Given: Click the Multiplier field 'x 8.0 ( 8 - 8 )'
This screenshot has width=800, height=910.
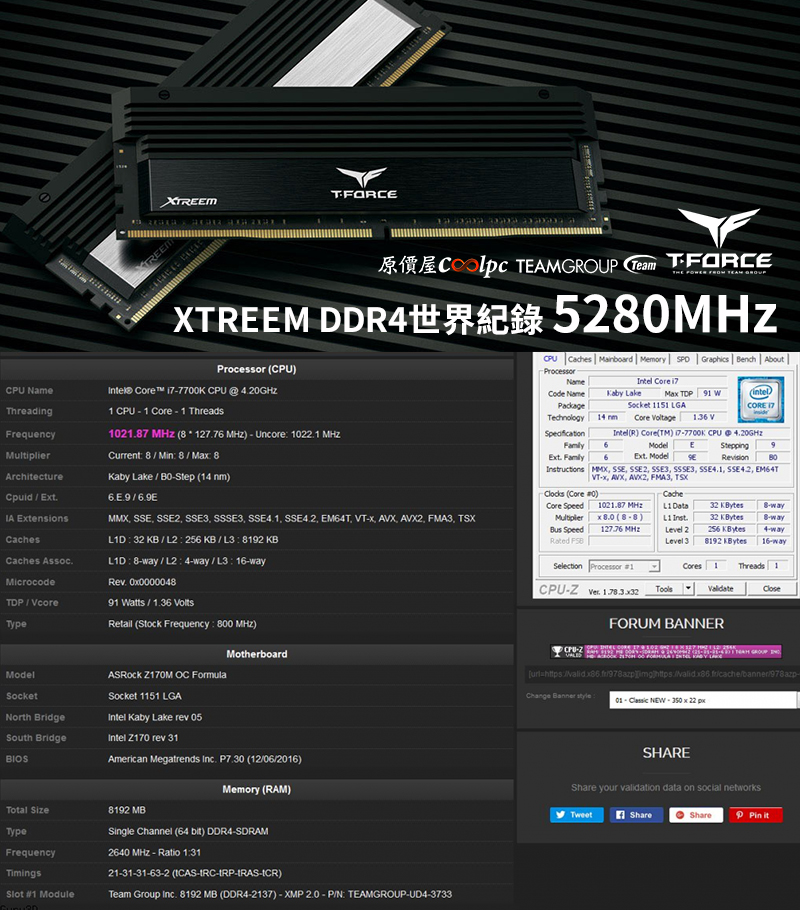Looking at the screenshot, I should pos(620,517).
